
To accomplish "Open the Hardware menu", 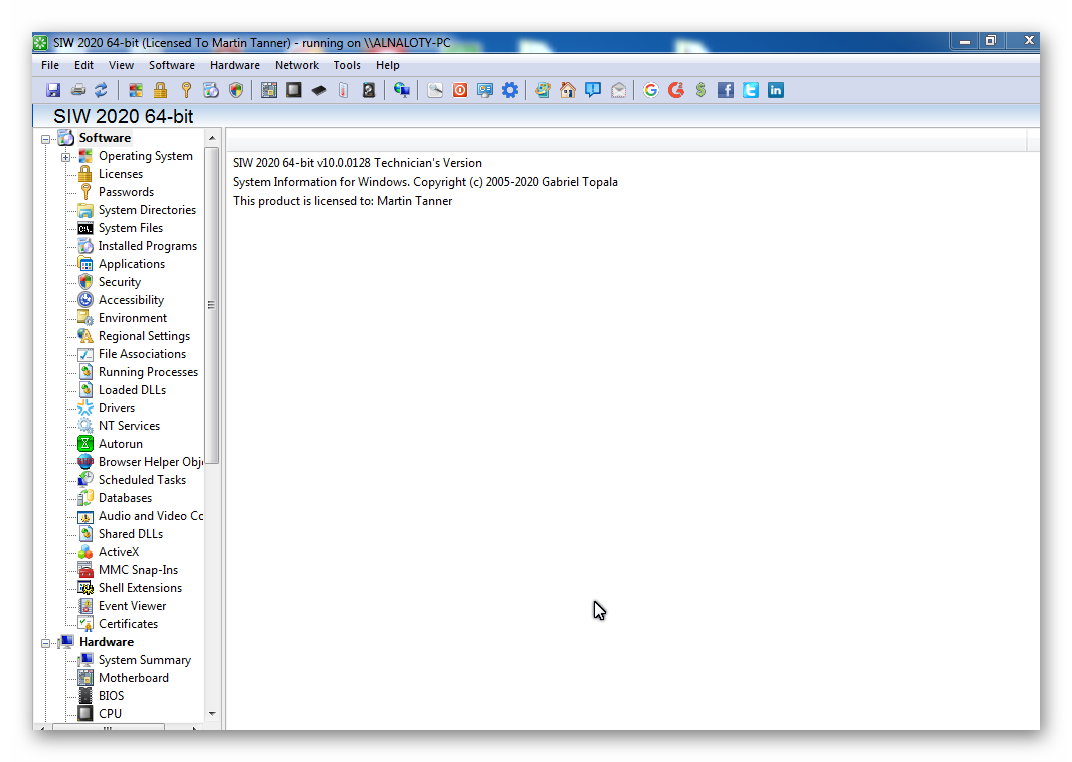I will 234,65.
